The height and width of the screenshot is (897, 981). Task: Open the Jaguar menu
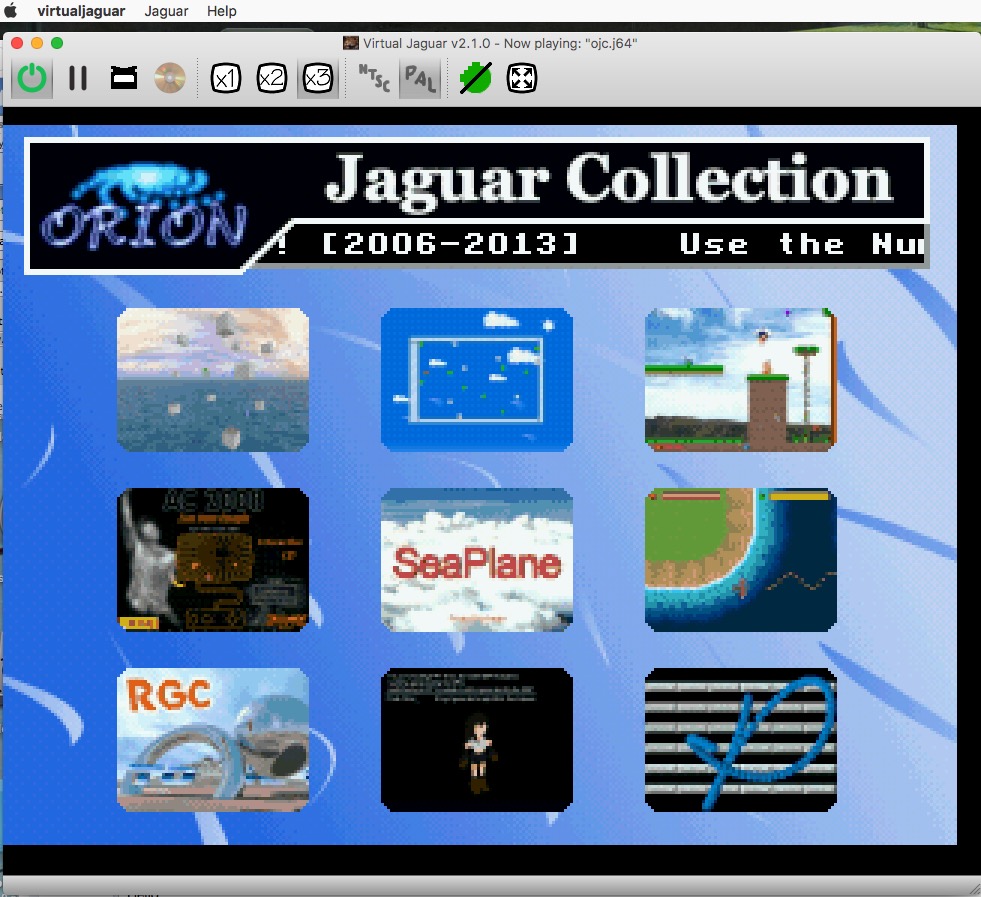(165, 11)
